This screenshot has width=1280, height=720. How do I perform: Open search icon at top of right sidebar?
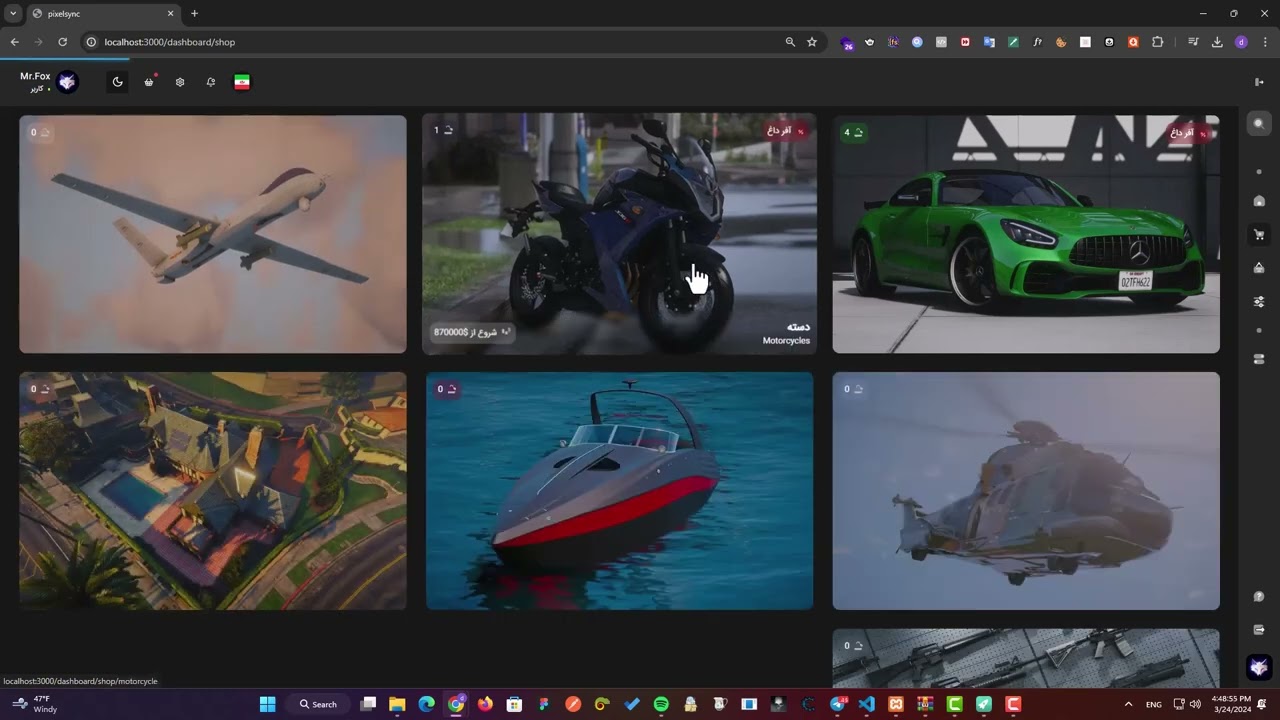pyautogui.click(x=1259, y=124)
